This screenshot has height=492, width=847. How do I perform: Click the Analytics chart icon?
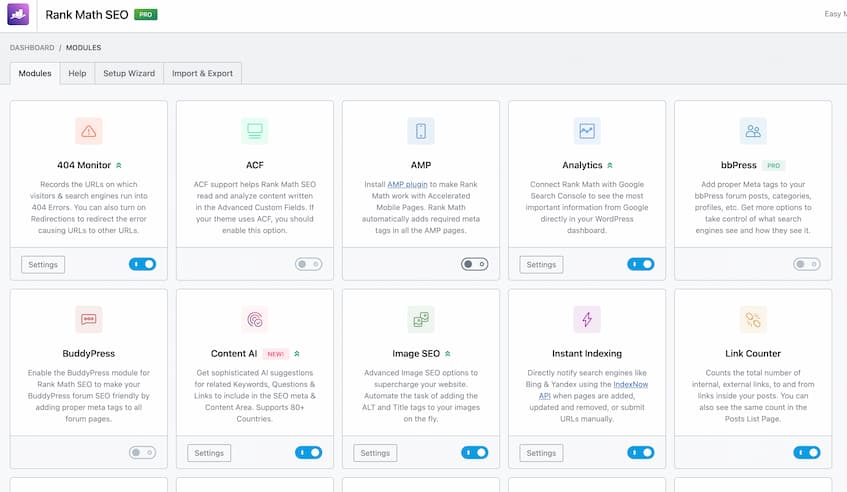coord(587,131)
